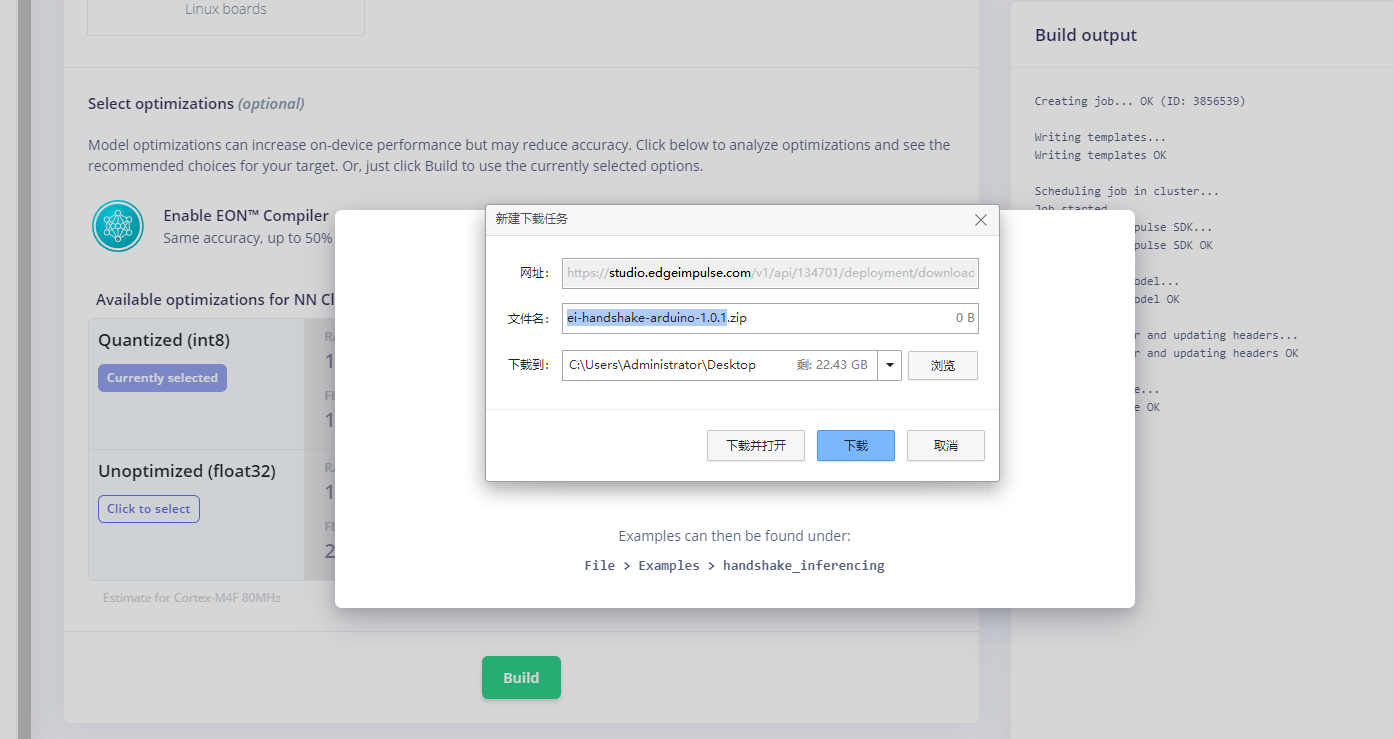The height and width of the screenshot is (739, 1393).
Task: Click the URL field studio.edgeimpulse.com
Action: 770,273
